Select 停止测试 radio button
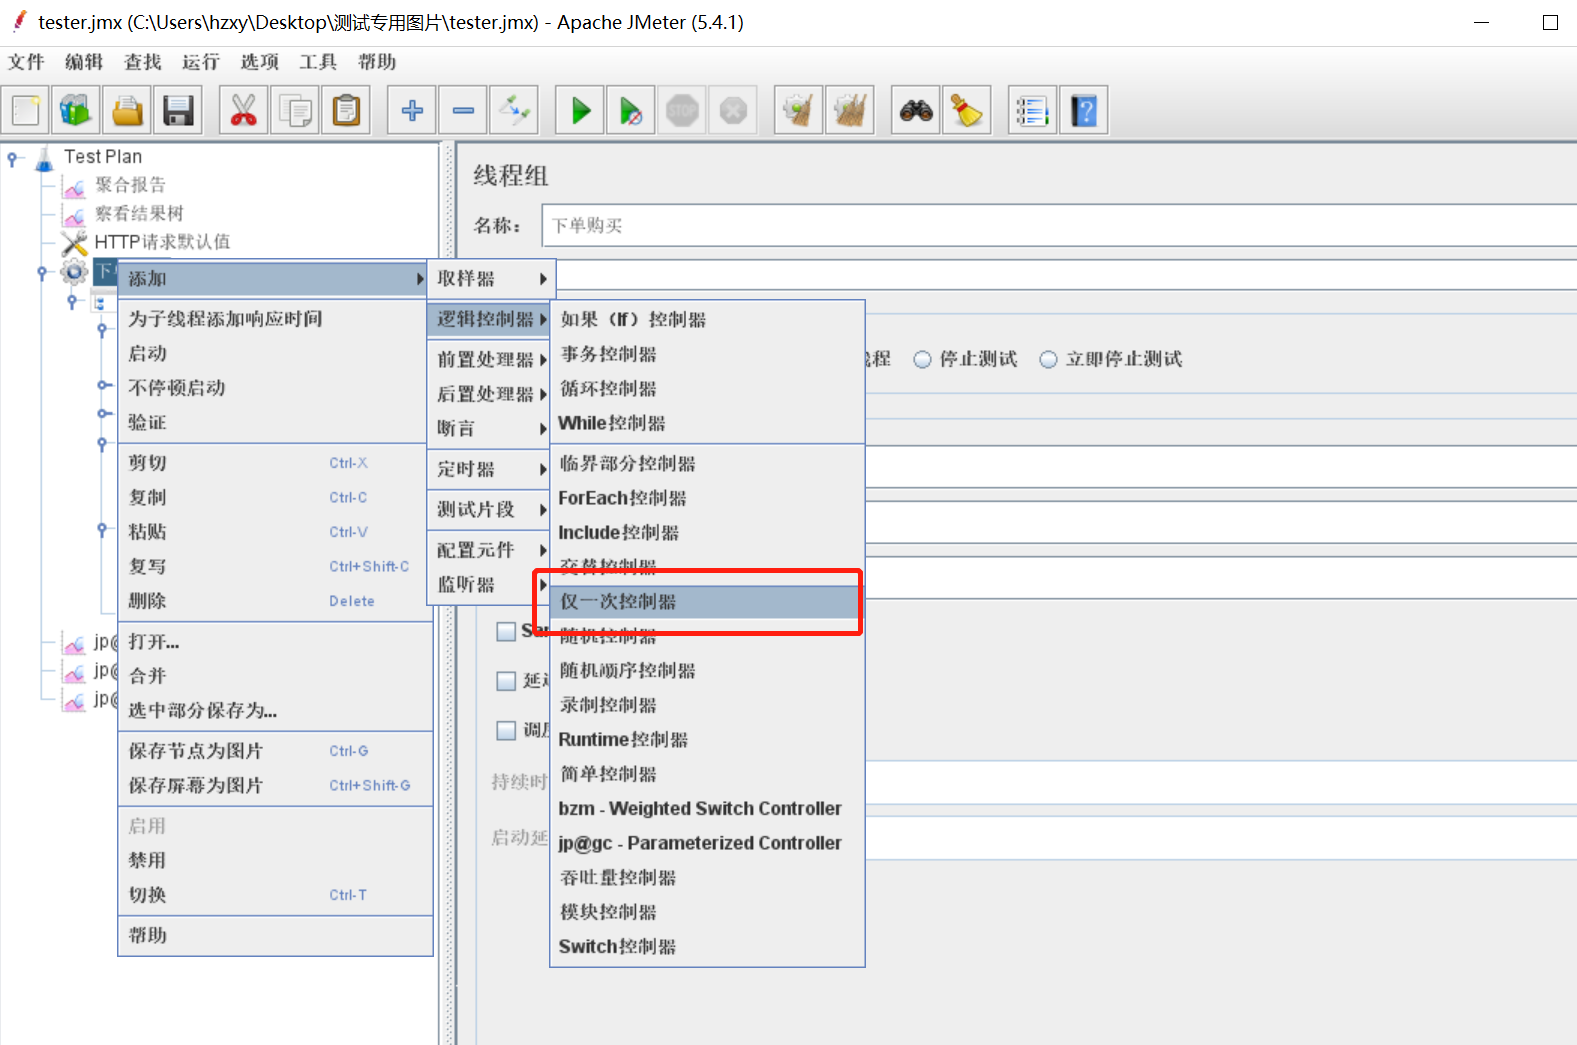Image resolution: width=1577 pixels, height=1045 pixels. [922, 359]
